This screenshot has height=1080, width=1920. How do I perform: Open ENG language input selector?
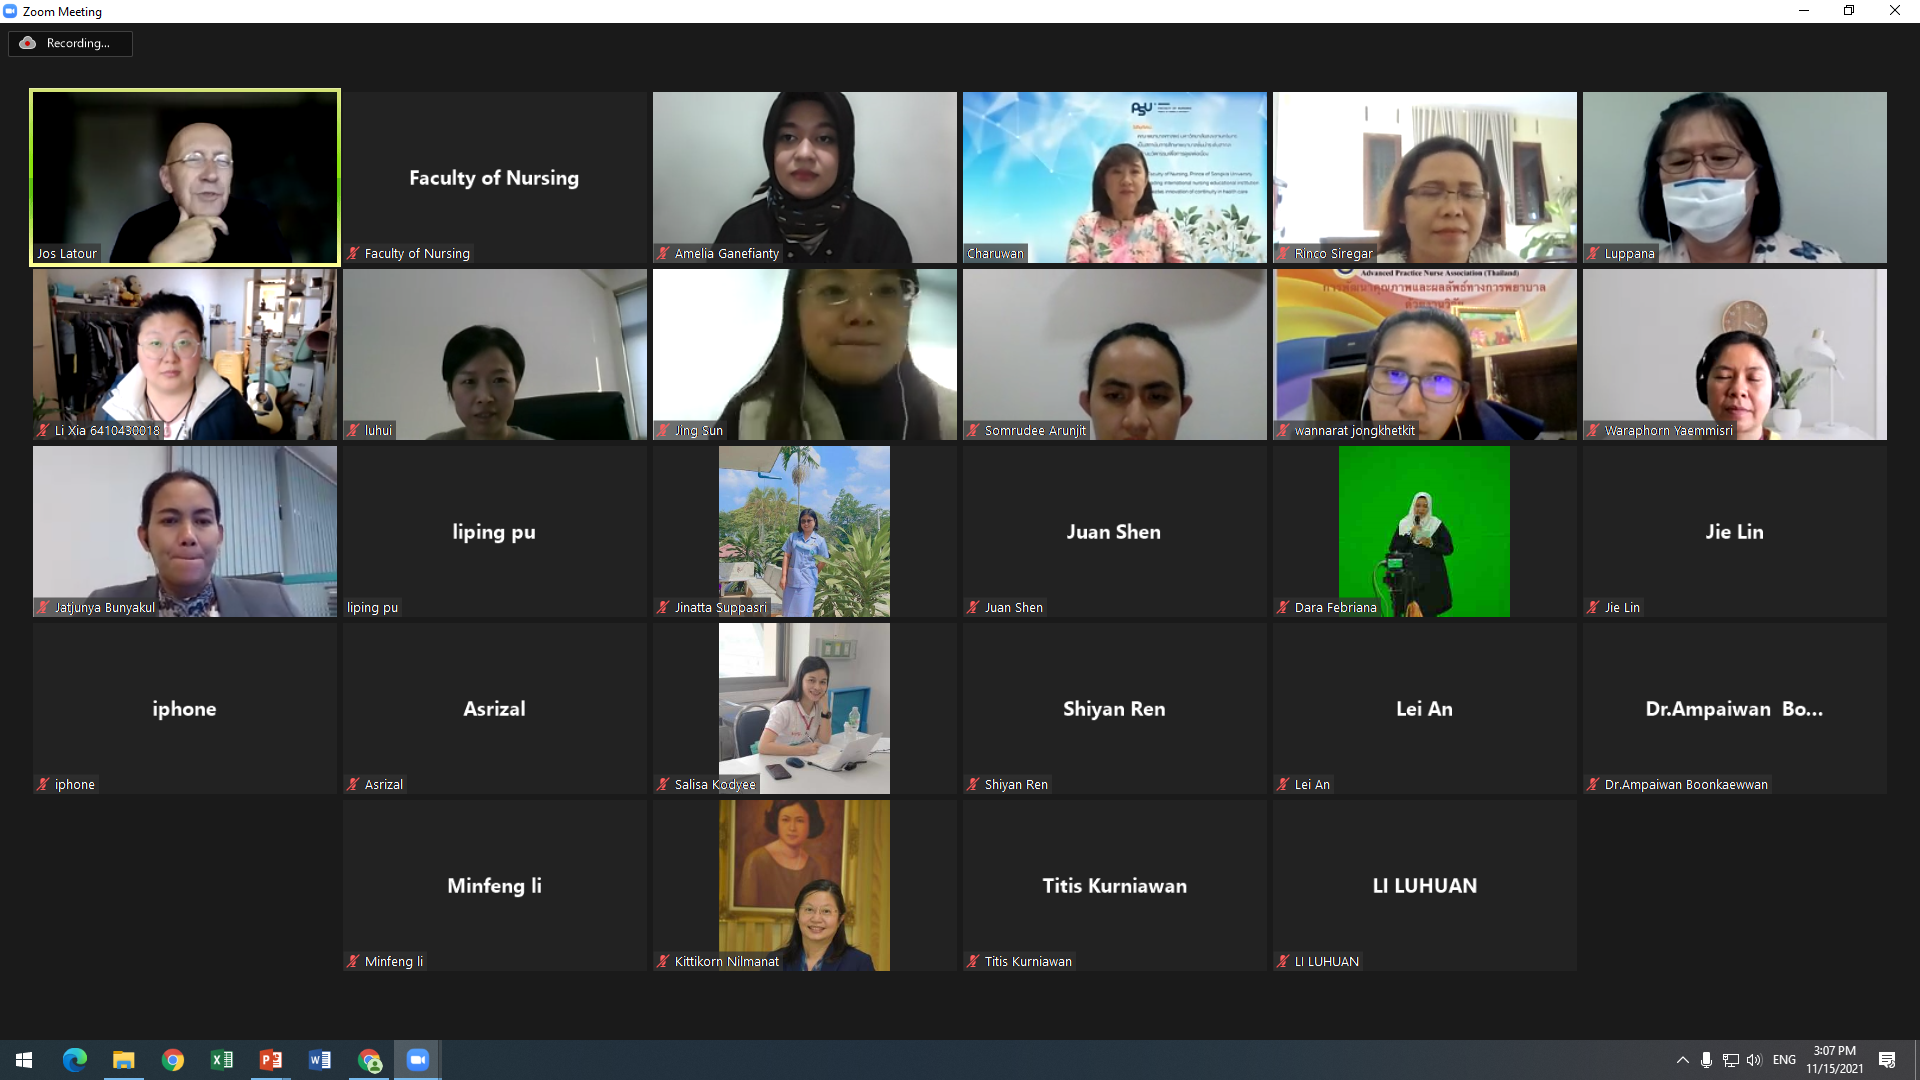point(1784,1060)
